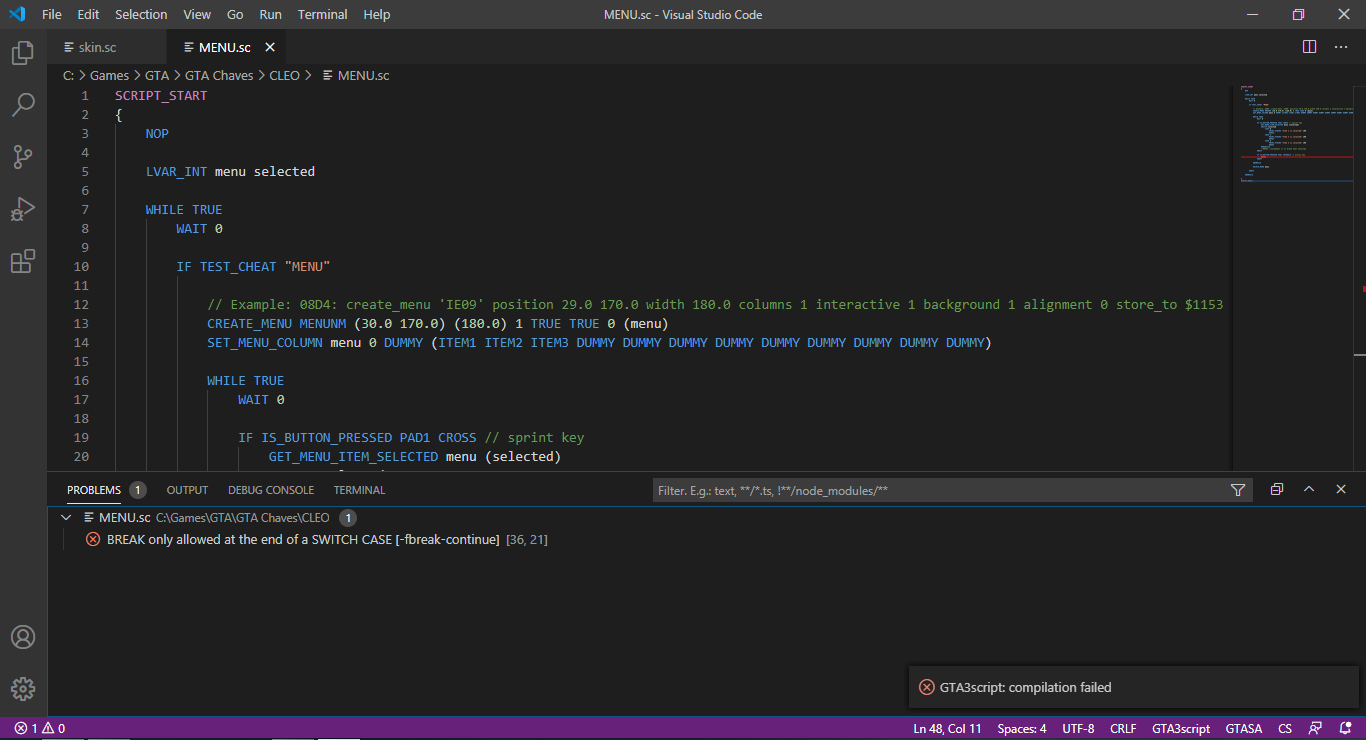Open the Terminal menu
This screenshot has height=740, width=1366.
click(x=323, y=14)
